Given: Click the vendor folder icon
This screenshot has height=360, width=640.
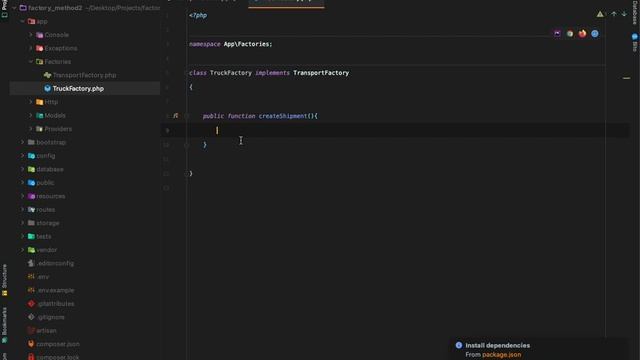Looking at the screenshot, I should (x=31, y=250).
